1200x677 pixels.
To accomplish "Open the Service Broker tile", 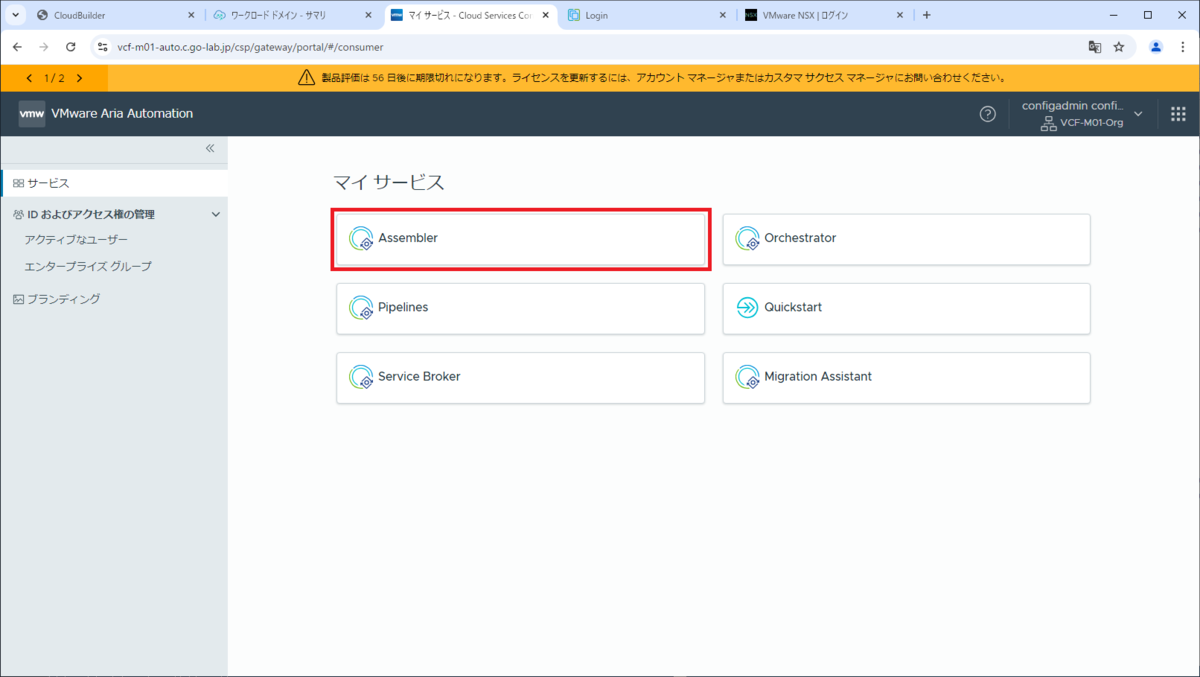I will pos(520,377).
